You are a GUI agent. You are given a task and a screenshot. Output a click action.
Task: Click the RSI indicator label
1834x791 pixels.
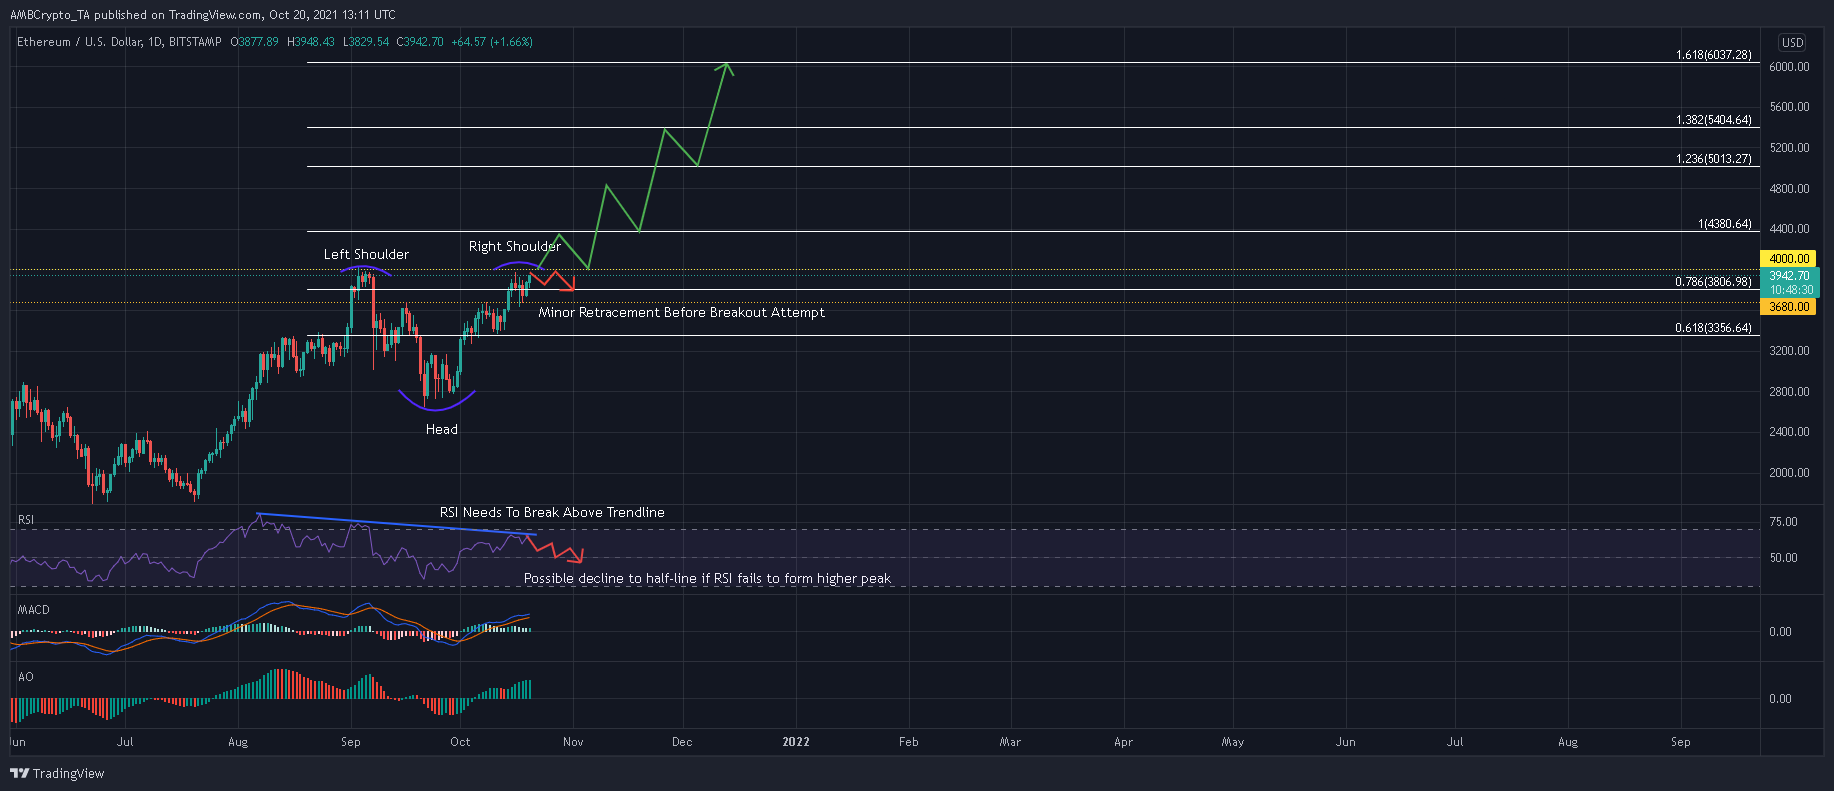tap(26, 520)
